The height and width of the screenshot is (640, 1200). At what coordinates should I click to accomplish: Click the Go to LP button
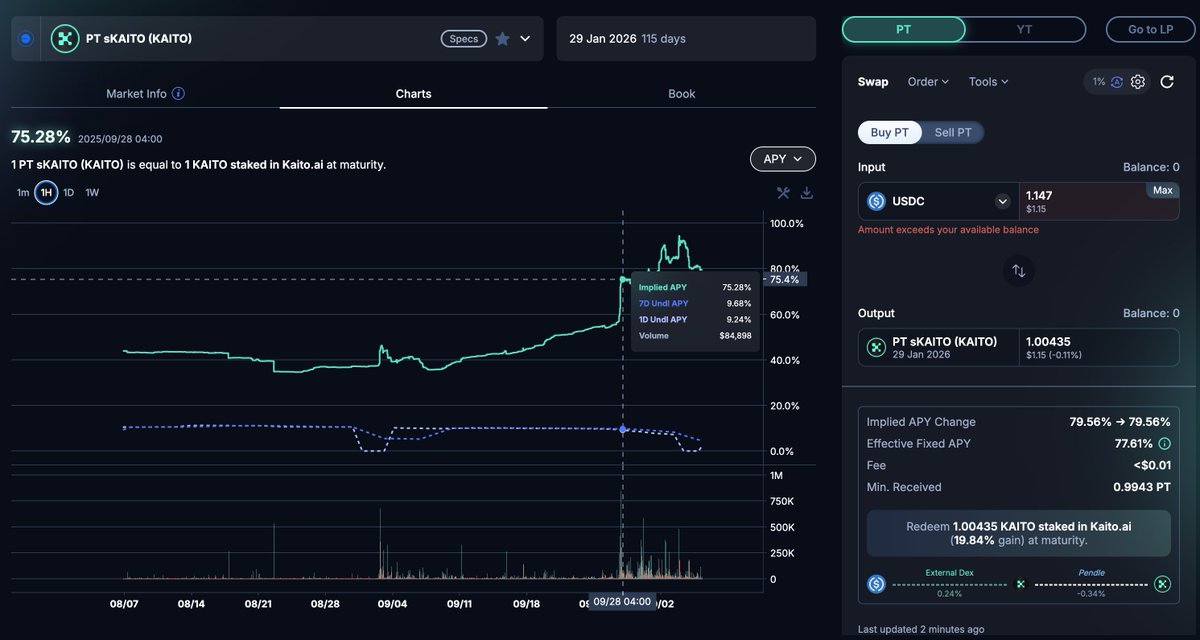point(1150,30)
